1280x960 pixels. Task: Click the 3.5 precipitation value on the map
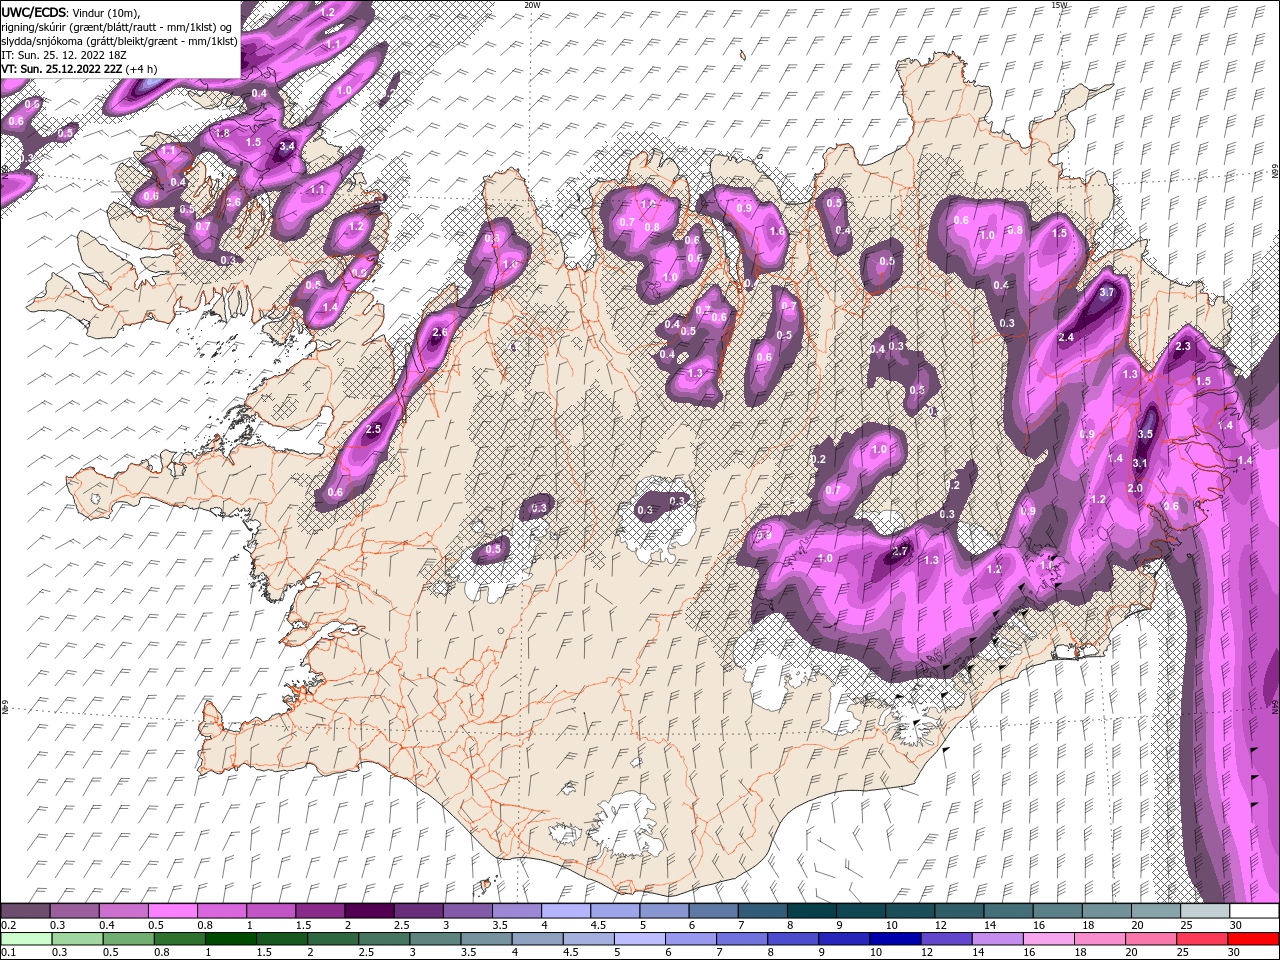1146,434
